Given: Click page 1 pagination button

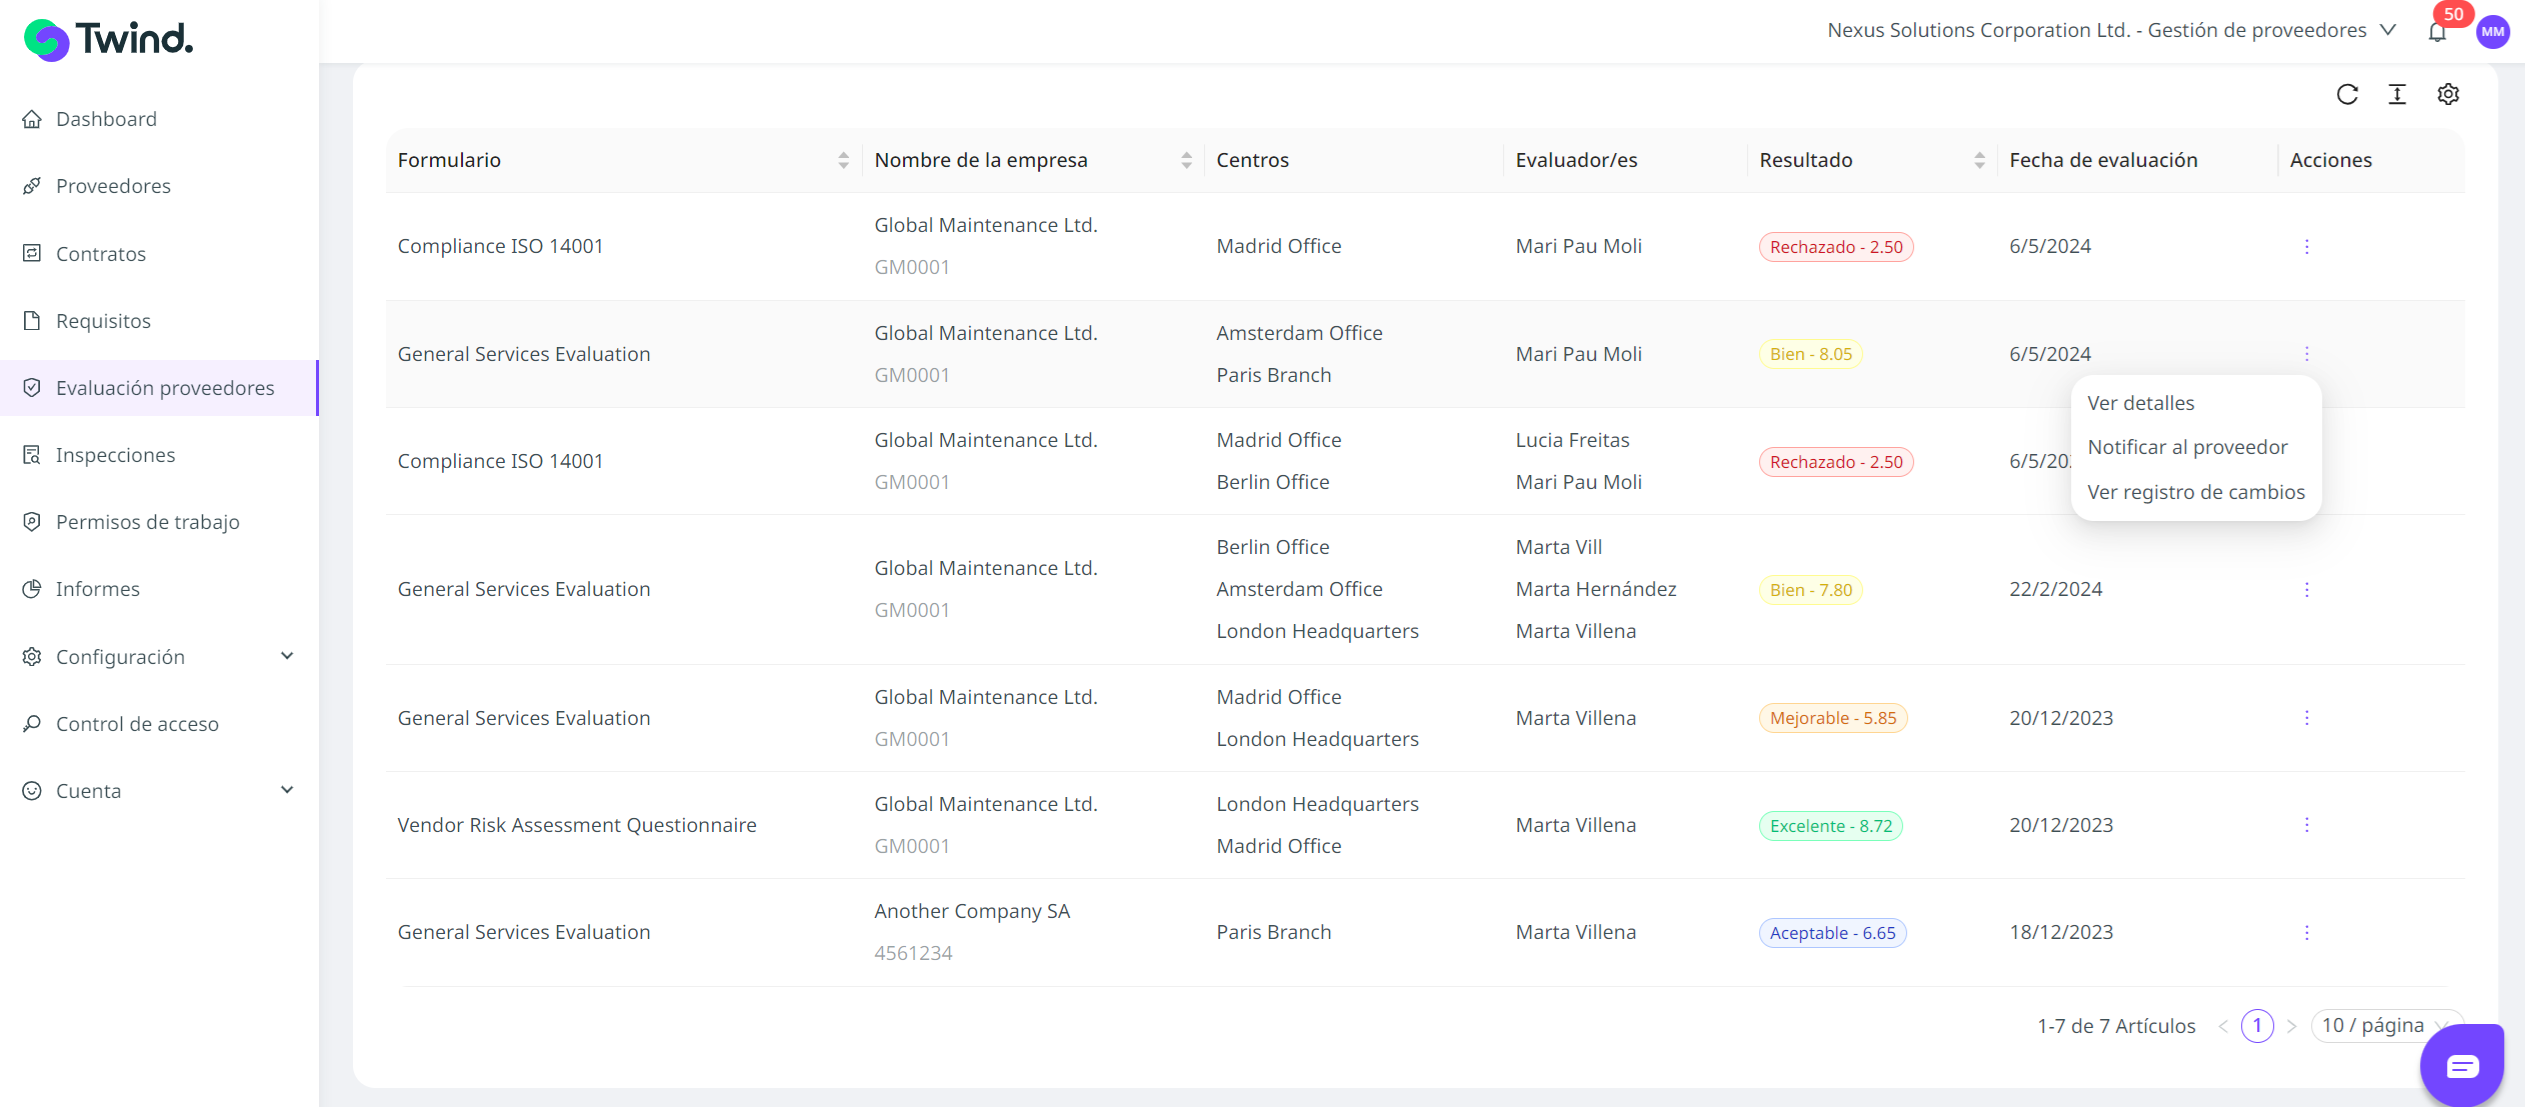Looking at the screenshot, I should [x=2256, y=1025].
